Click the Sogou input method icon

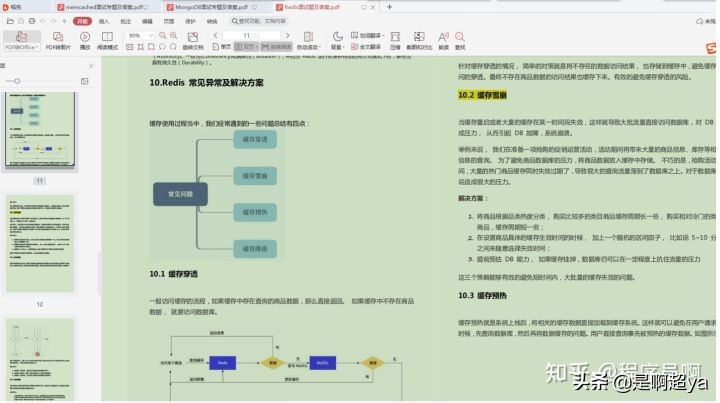[711, 48]
